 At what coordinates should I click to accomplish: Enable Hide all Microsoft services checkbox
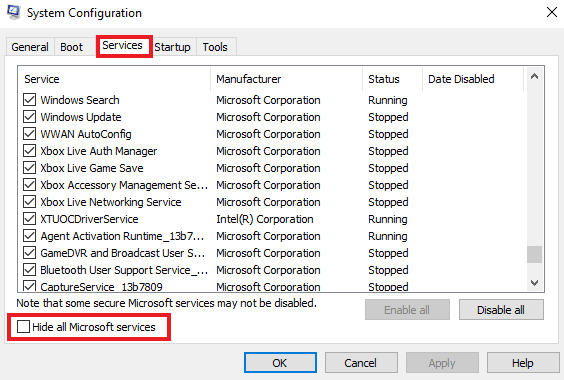(x=23, y=327)
